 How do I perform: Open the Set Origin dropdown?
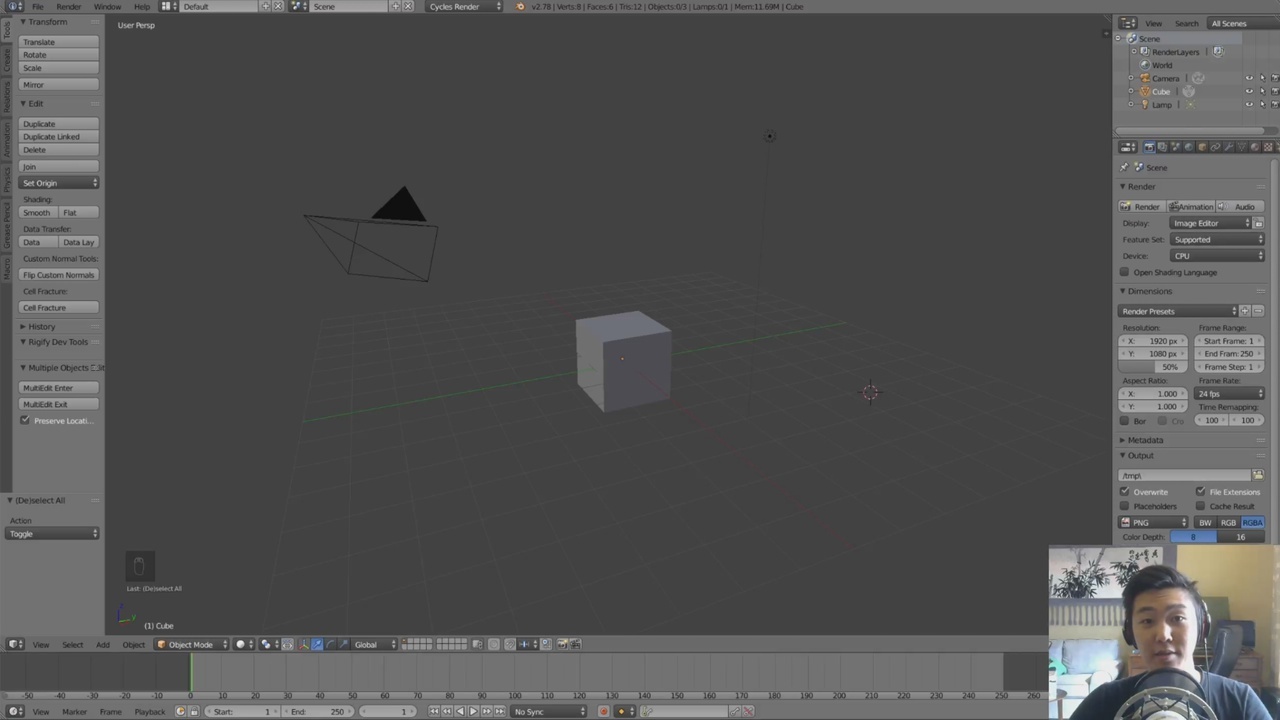point(57,183)
